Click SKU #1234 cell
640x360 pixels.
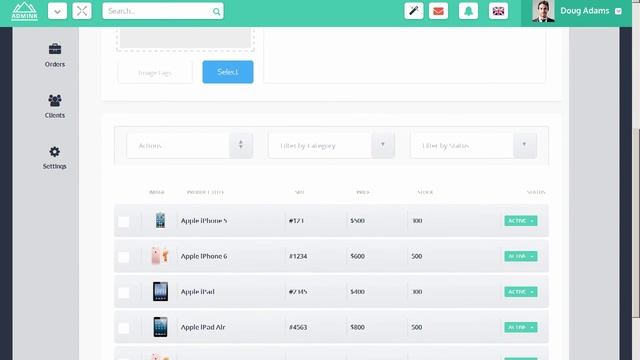(298, 256)
